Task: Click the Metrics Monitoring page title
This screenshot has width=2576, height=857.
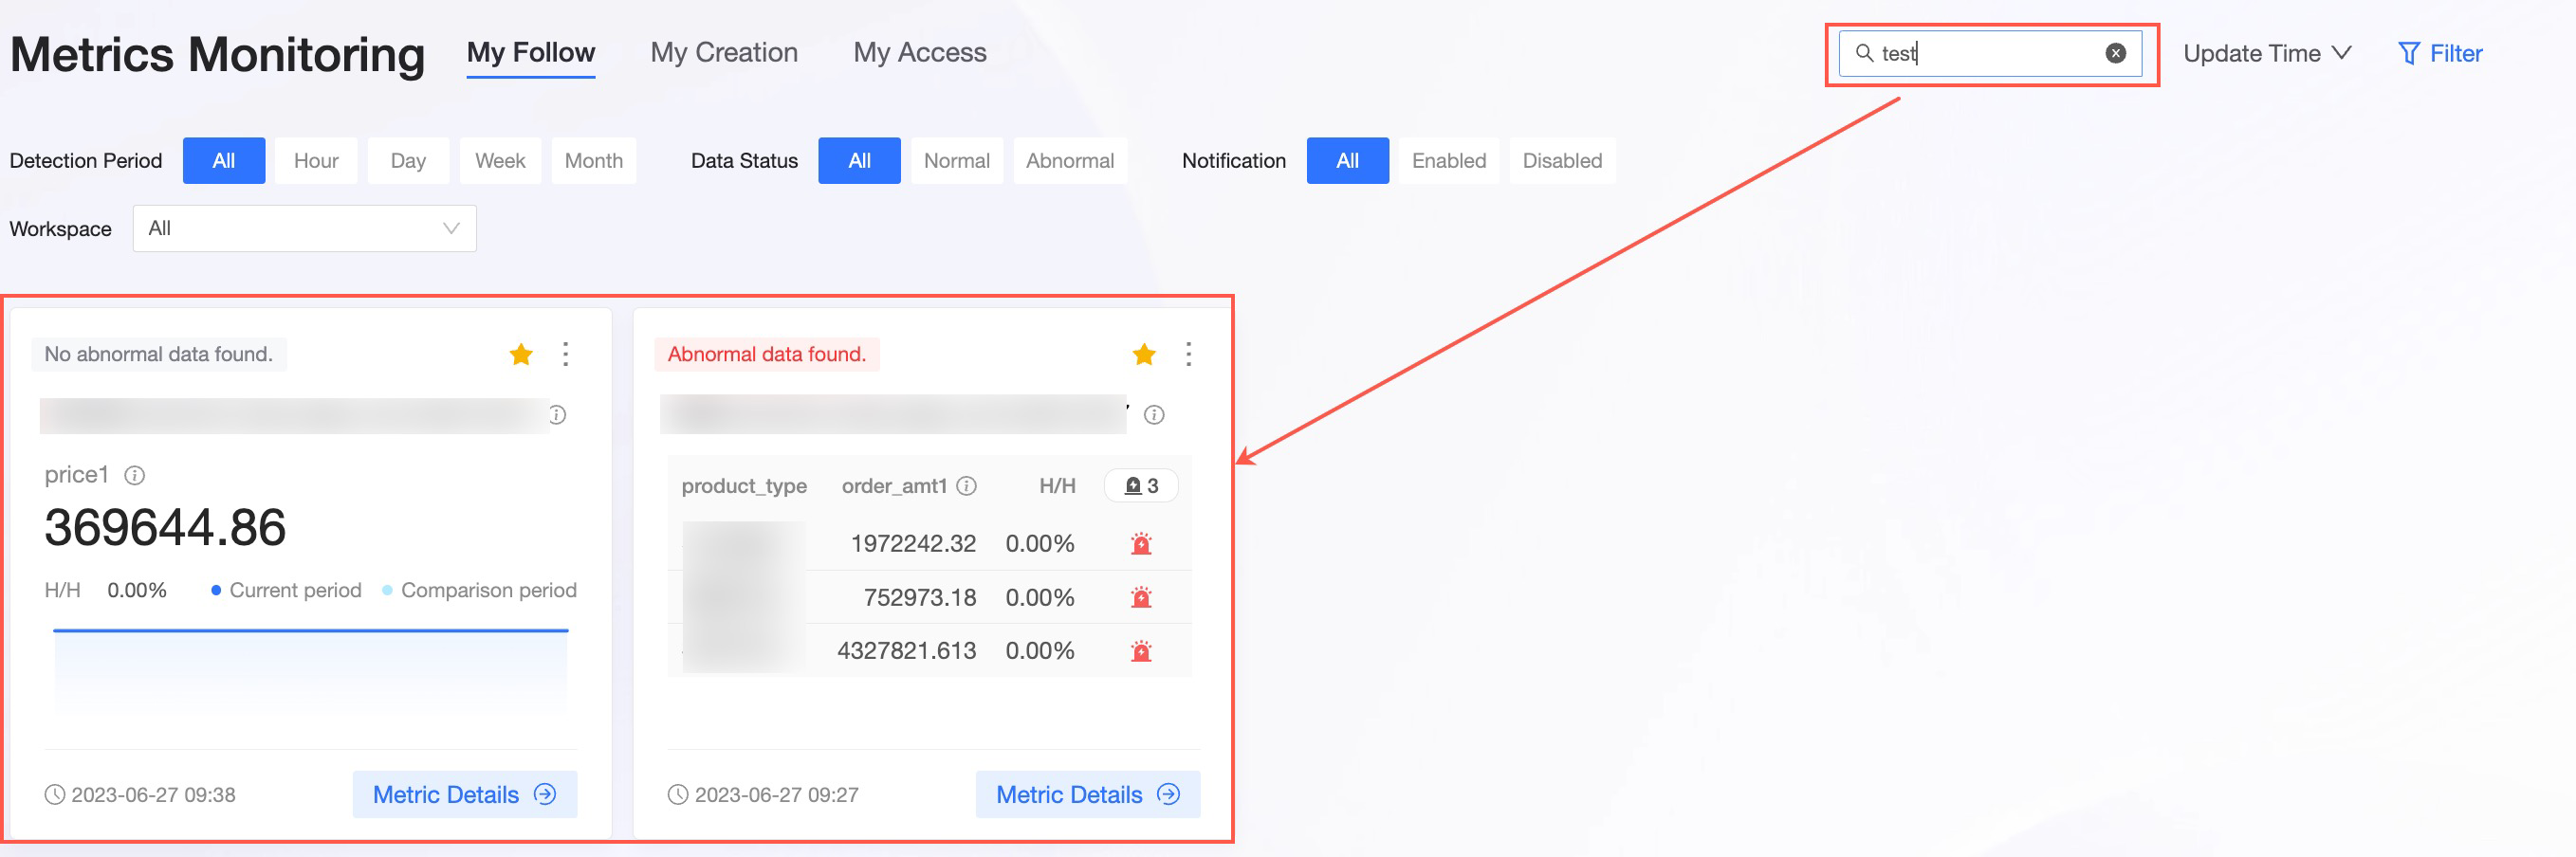Action: click(217, 55)
